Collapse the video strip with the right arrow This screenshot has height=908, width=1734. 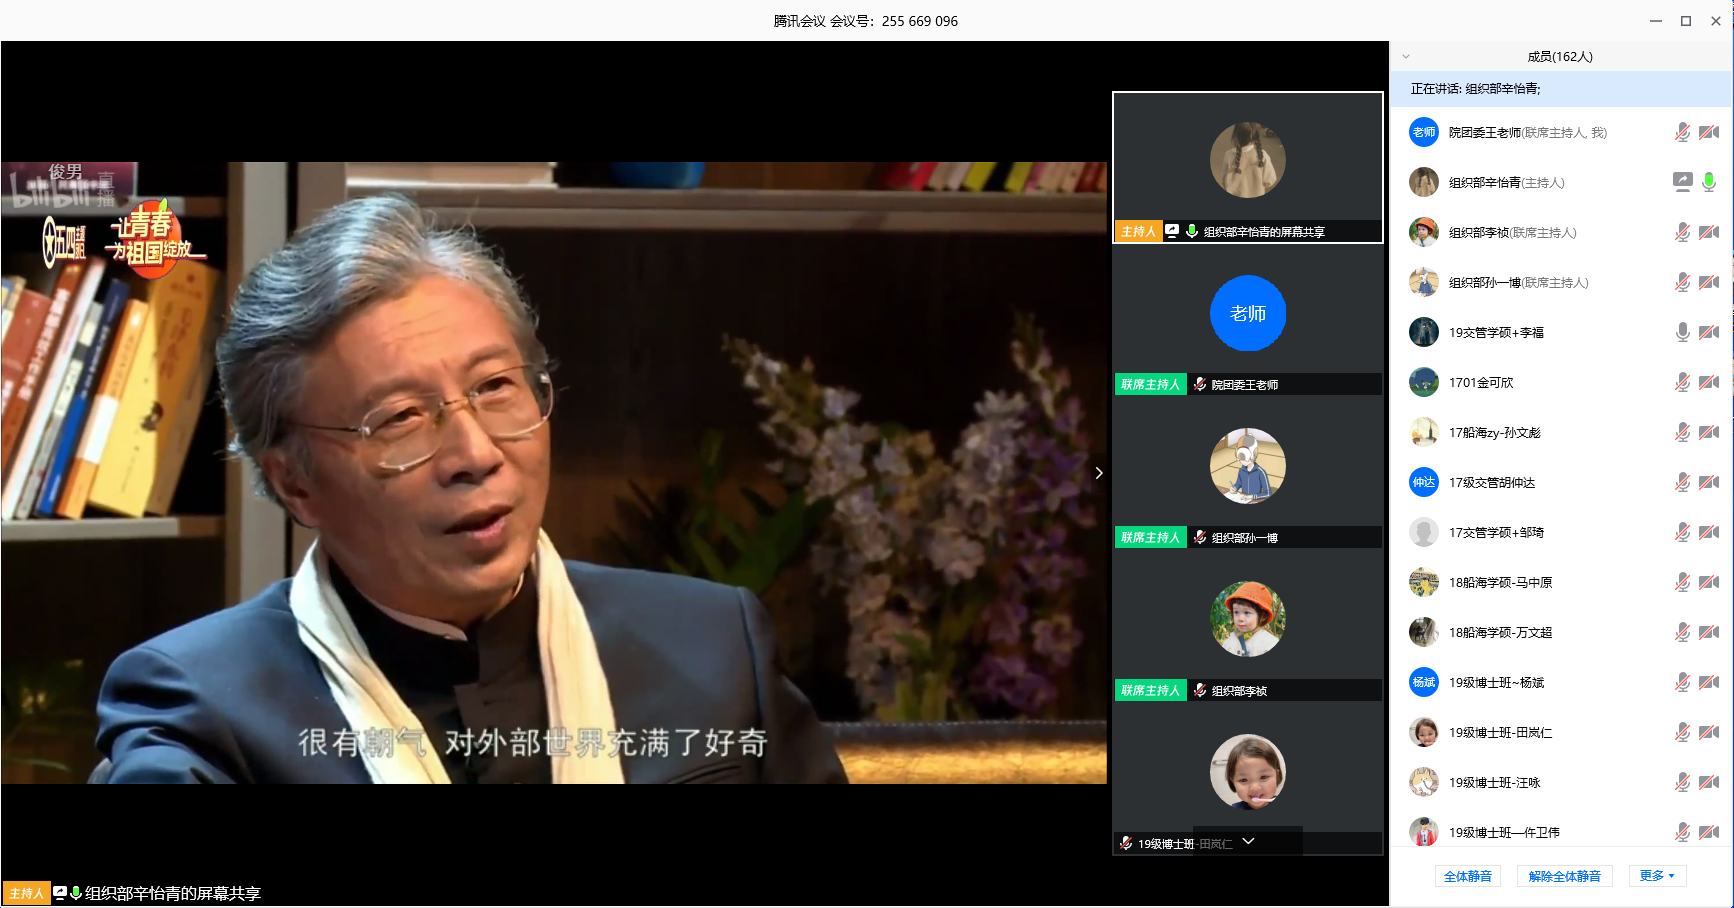coord(1099,473)
